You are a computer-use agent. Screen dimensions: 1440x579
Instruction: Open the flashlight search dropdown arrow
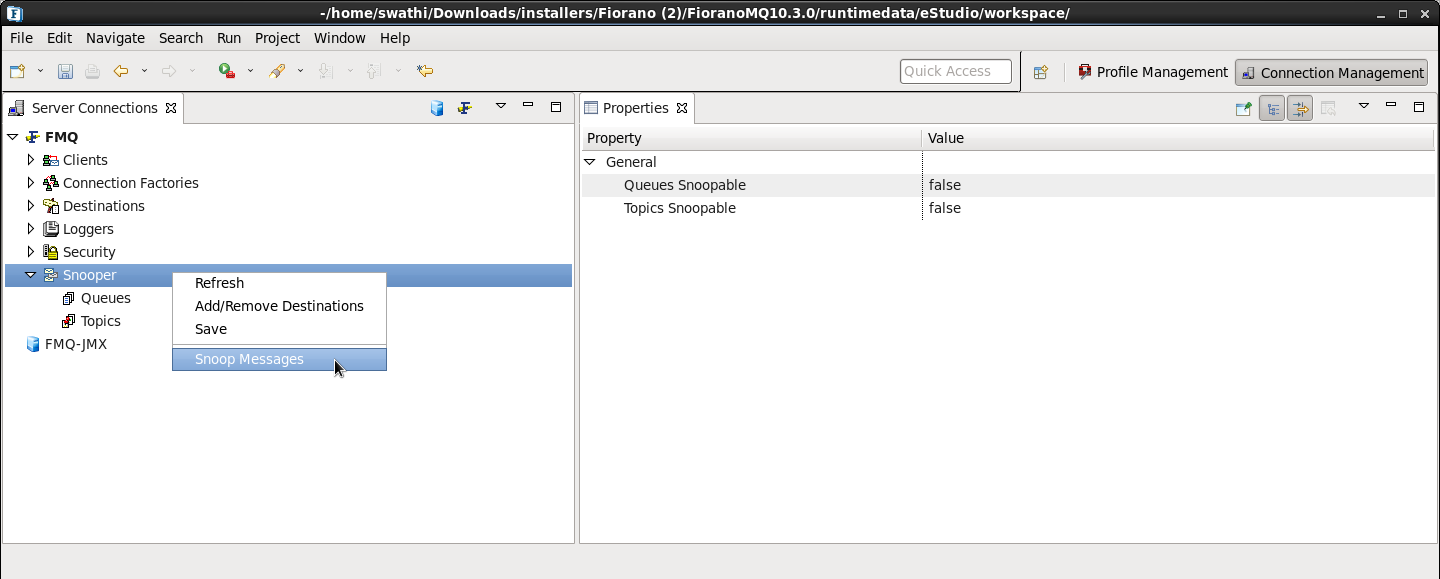(300, 71)
